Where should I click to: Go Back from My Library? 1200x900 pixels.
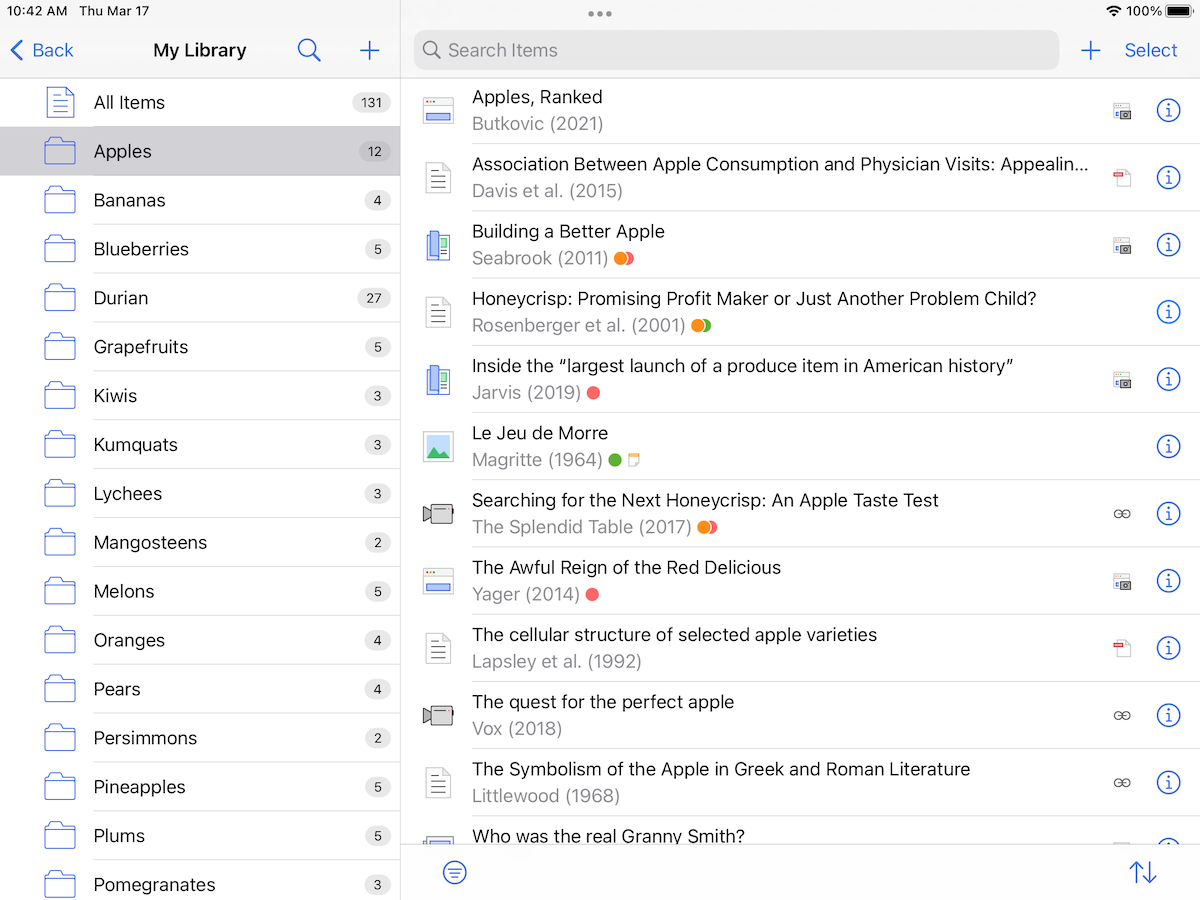42,50
